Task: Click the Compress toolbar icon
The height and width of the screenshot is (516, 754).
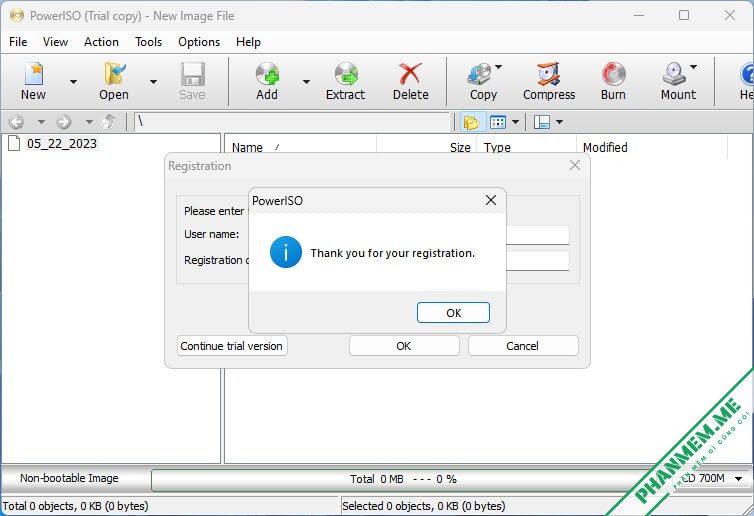Action: [549, 75]
